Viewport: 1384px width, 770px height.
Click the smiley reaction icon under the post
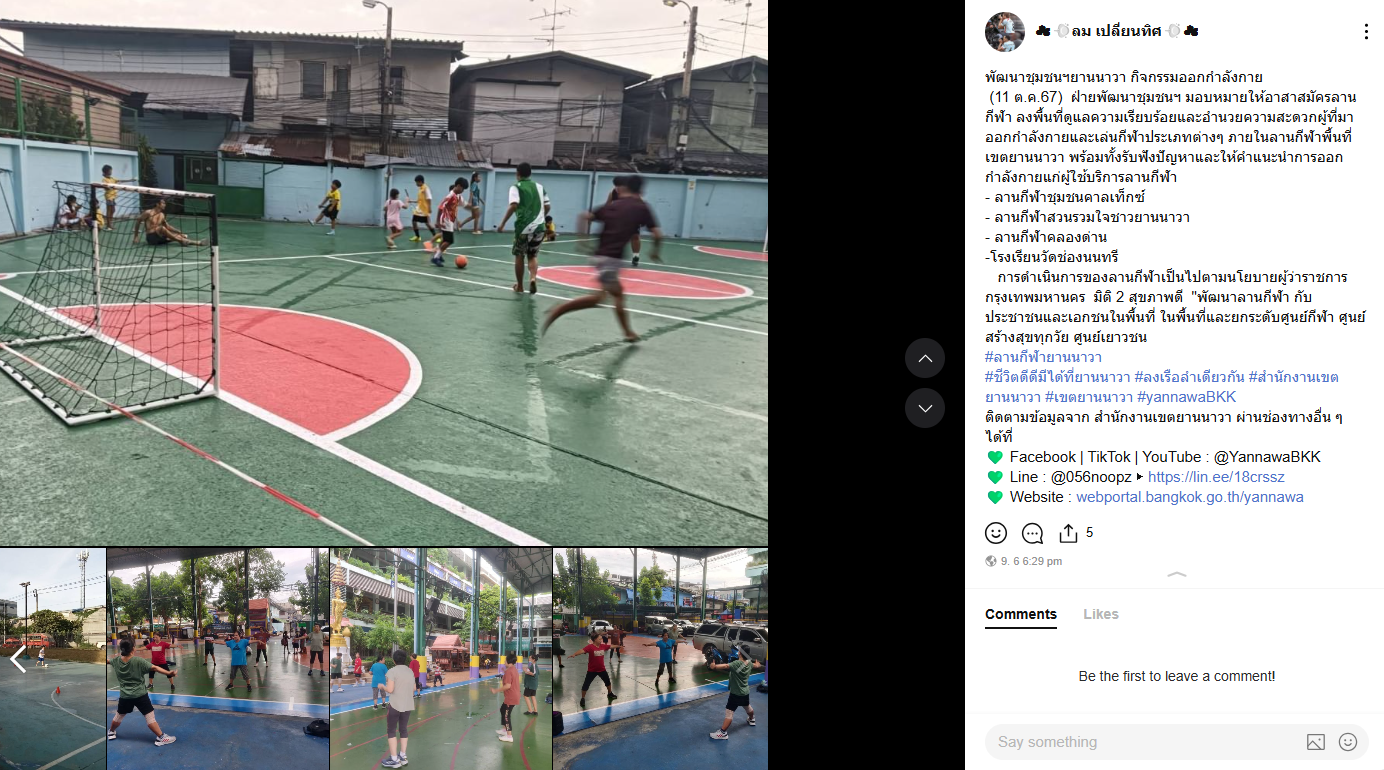tap(996, 533)
